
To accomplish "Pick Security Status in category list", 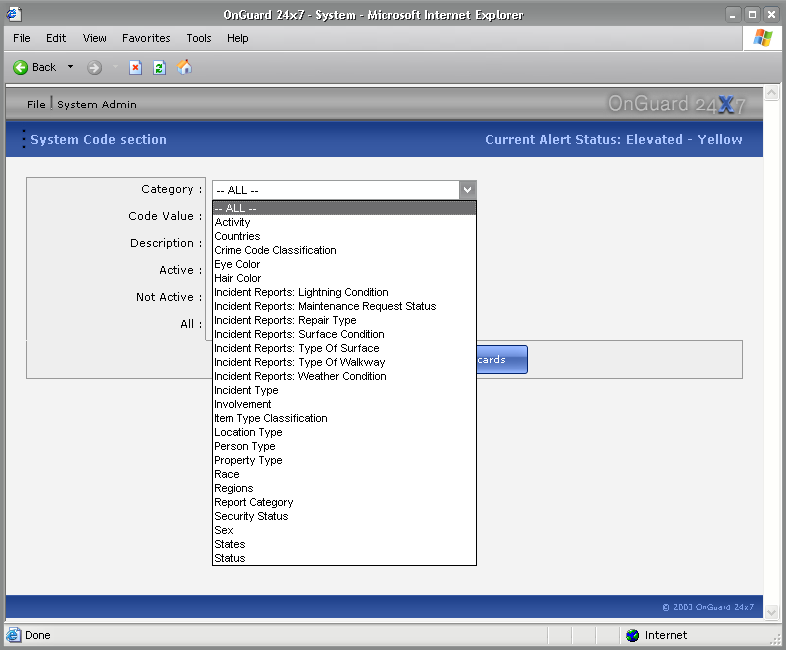I will pos(251,516).
